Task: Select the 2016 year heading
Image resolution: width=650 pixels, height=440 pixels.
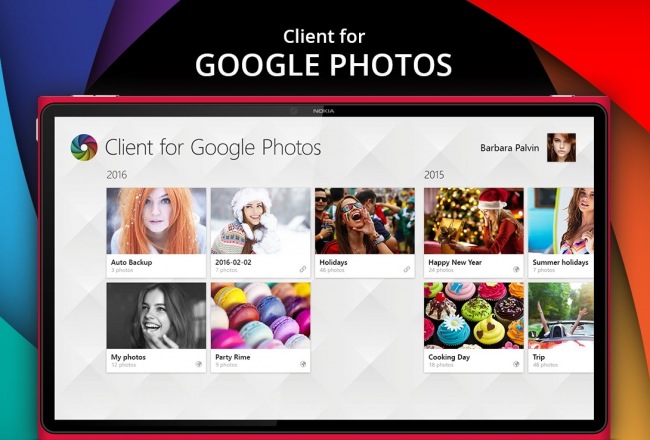Action: tap(116, 175)
